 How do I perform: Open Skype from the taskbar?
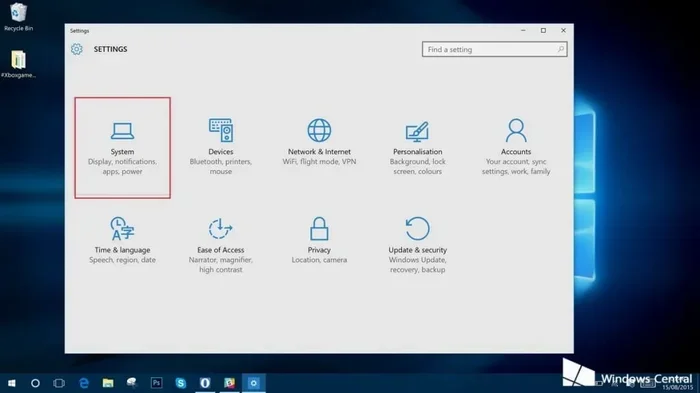pos(180,383)
